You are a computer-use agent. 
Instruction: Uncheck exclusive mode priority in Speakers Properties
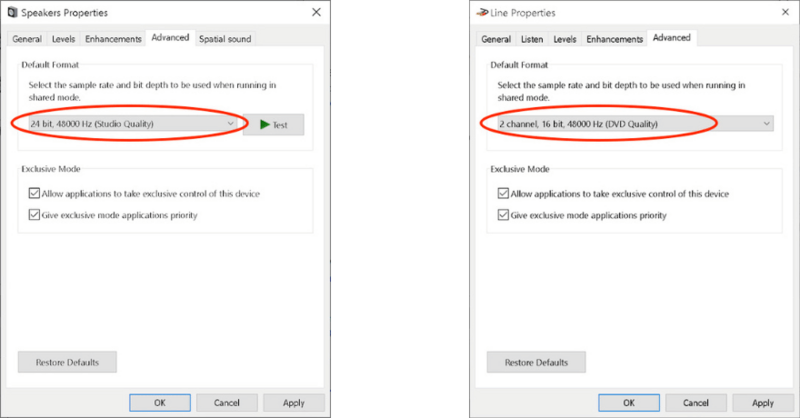pyautogui.click(x=33, y=215)
